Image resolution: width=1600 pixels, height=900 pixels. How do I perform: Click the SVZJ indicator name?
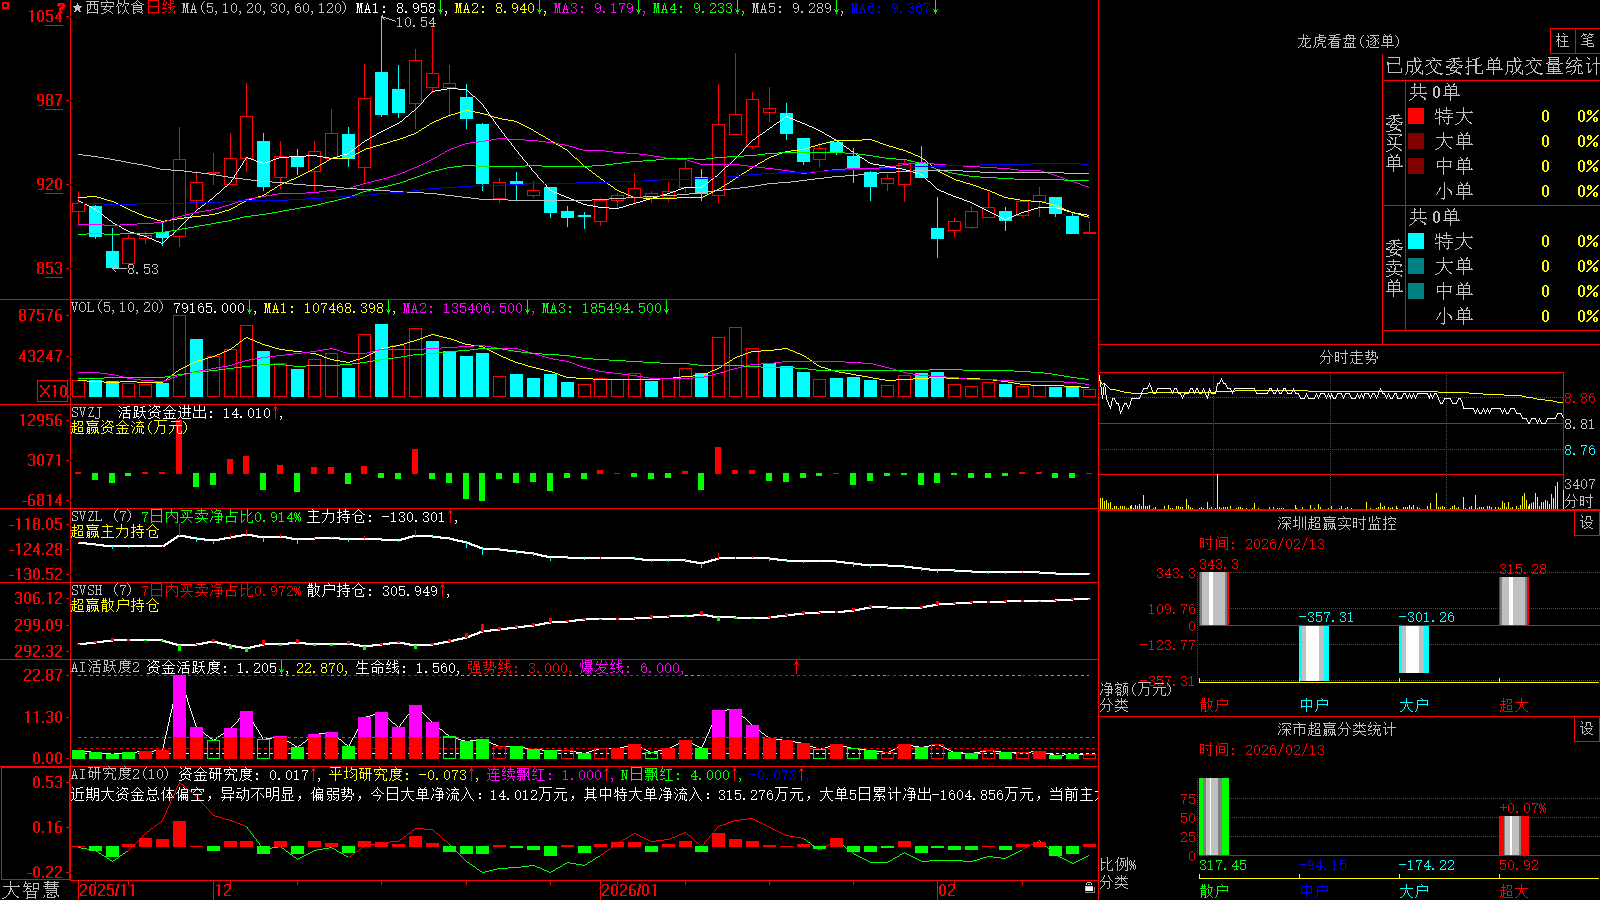point(87,413)
